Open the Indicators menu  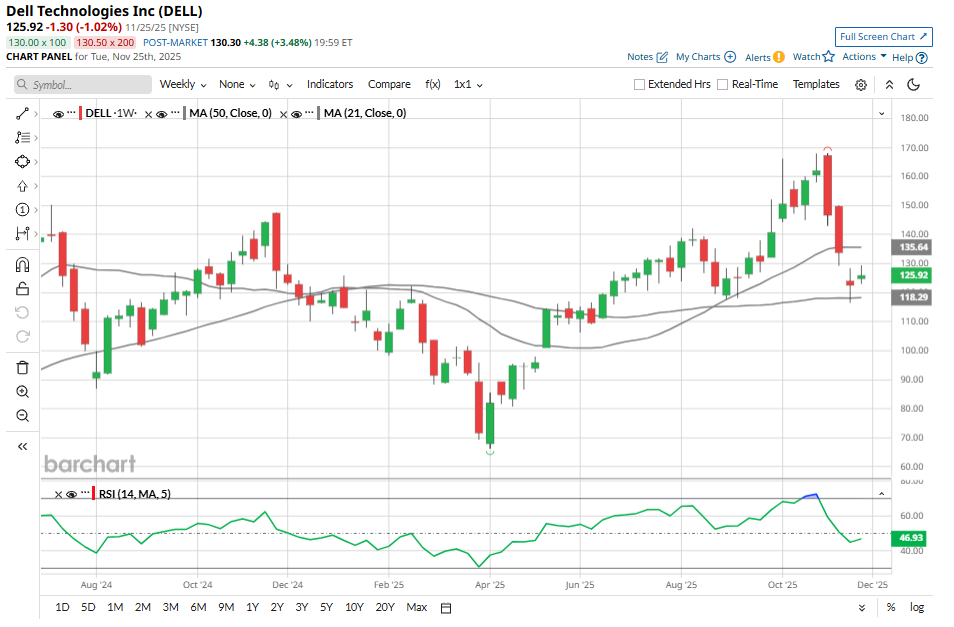point(330,85)
